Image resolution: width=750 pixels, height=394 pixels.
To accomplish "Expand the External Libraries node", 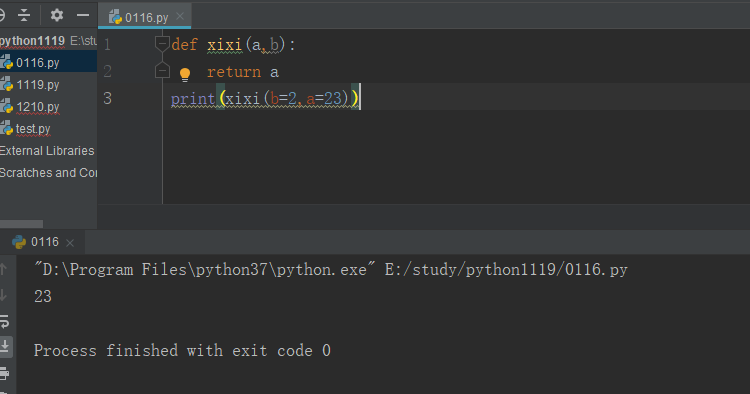I will tap(47, 151).
